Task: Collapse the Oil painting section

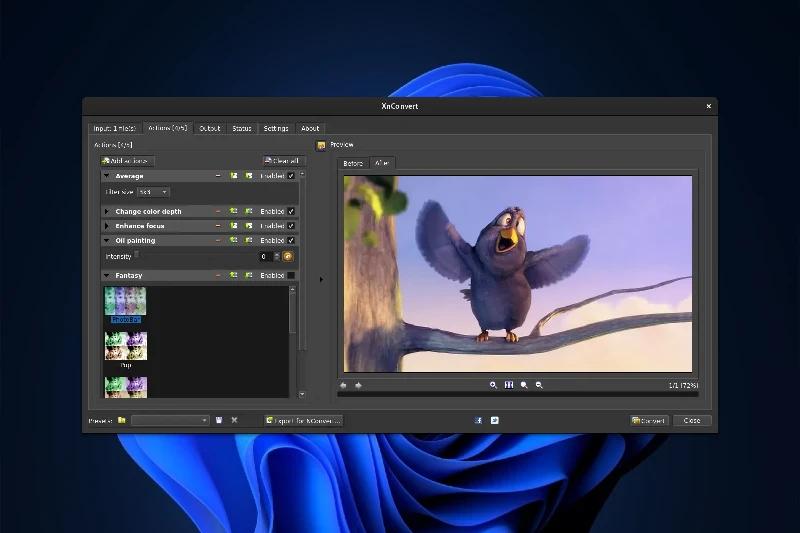Action: click(x=107, y=240)
